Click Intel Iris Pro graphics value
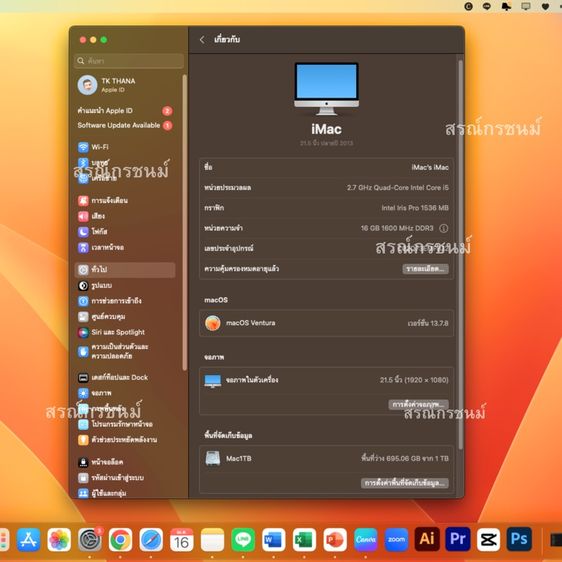 (415, 208)
